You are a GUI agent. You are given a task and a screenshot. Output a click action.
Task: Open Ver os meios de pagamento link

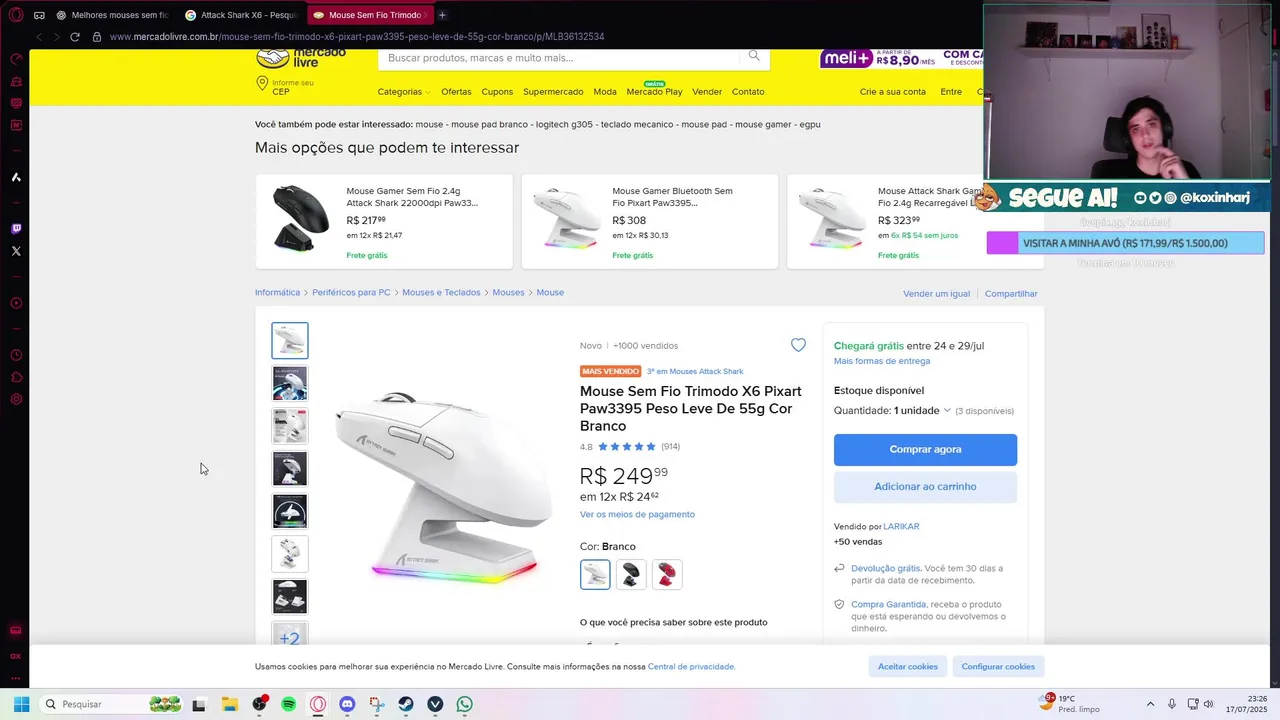click(x=637, y=514)
